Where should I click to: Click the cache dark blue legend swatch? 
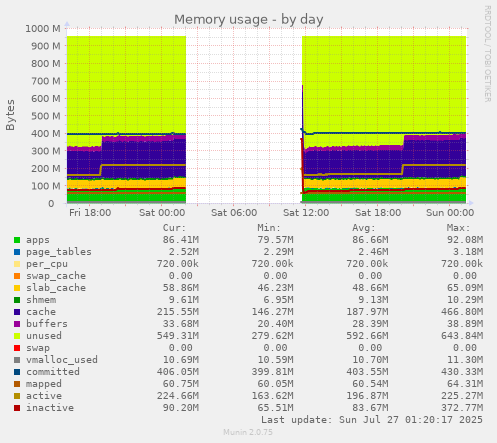point(17,312)
